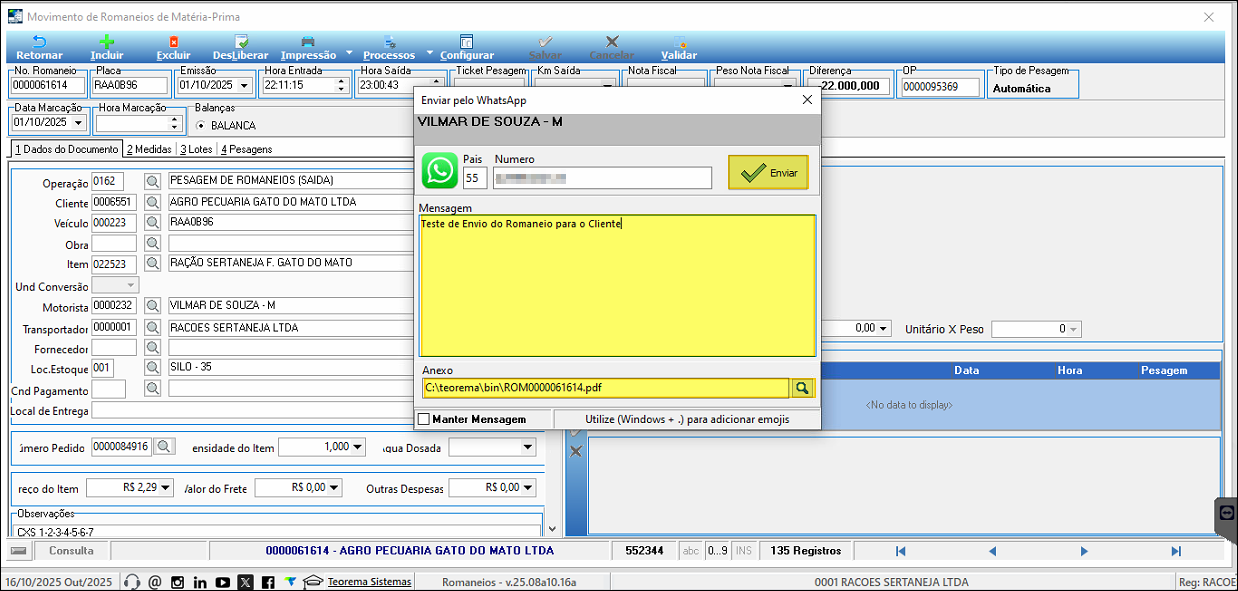
Task: Search Transportador with magnifier icon
Action: click(153, 327)
